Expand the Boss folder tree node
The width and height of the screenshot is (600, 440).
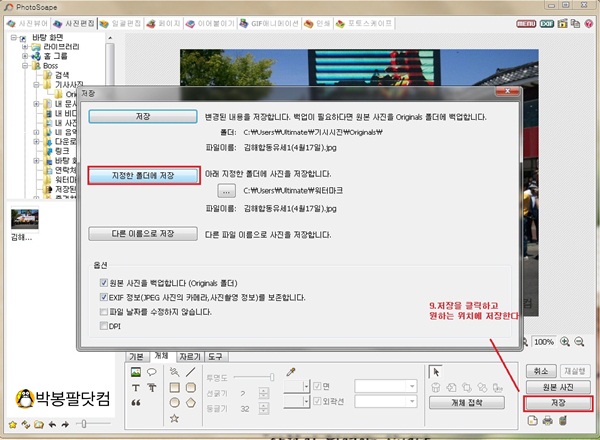(24, 66)
